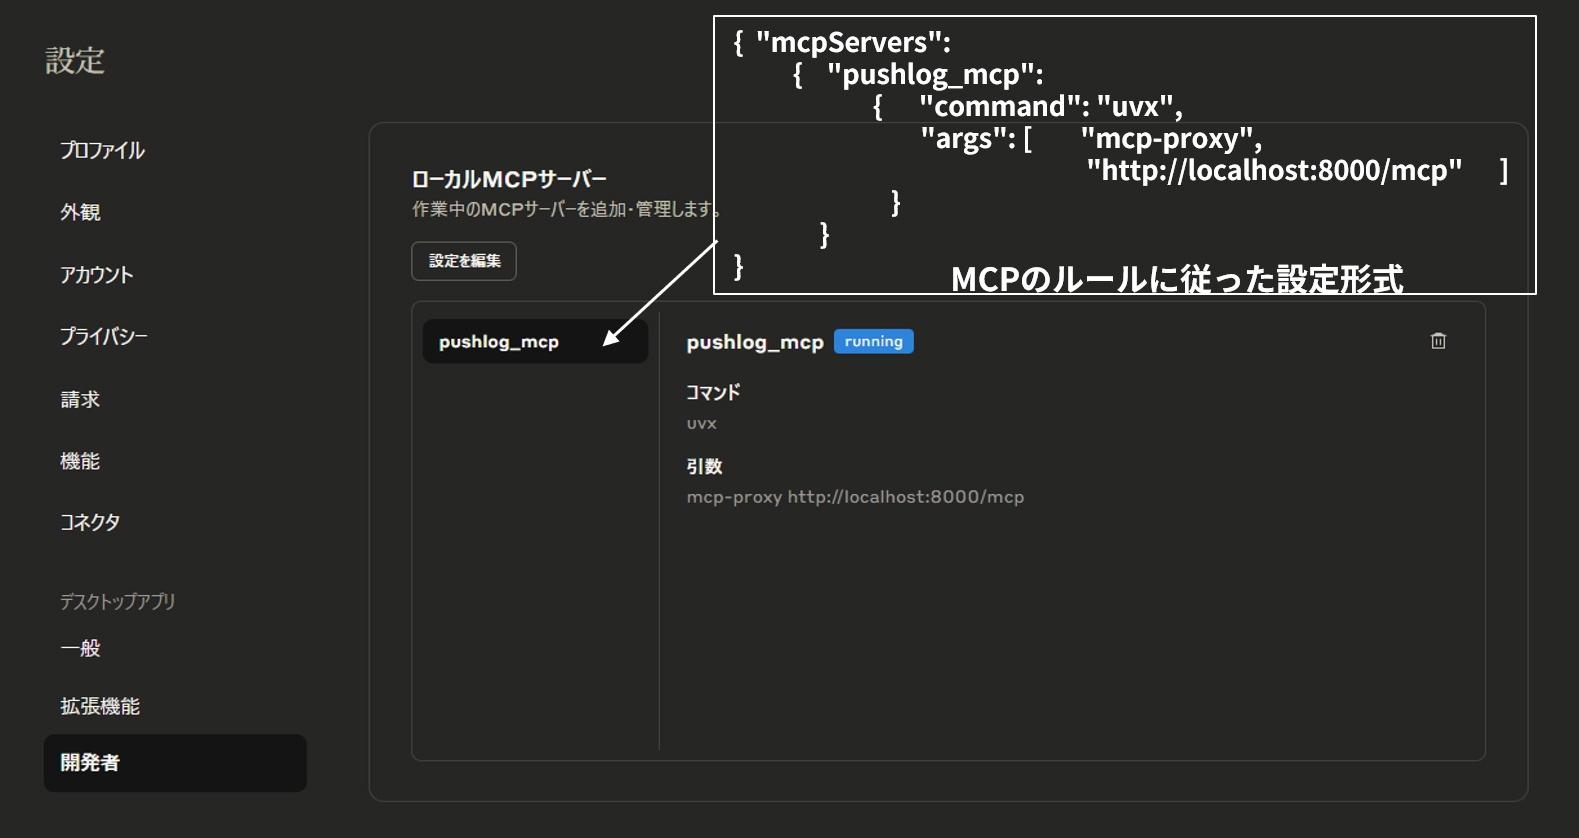The height and width of the screenshot is (838, 1579).
Task: Click the ローカルMCPサーバー section heading
Action: [x=509, y=179]
